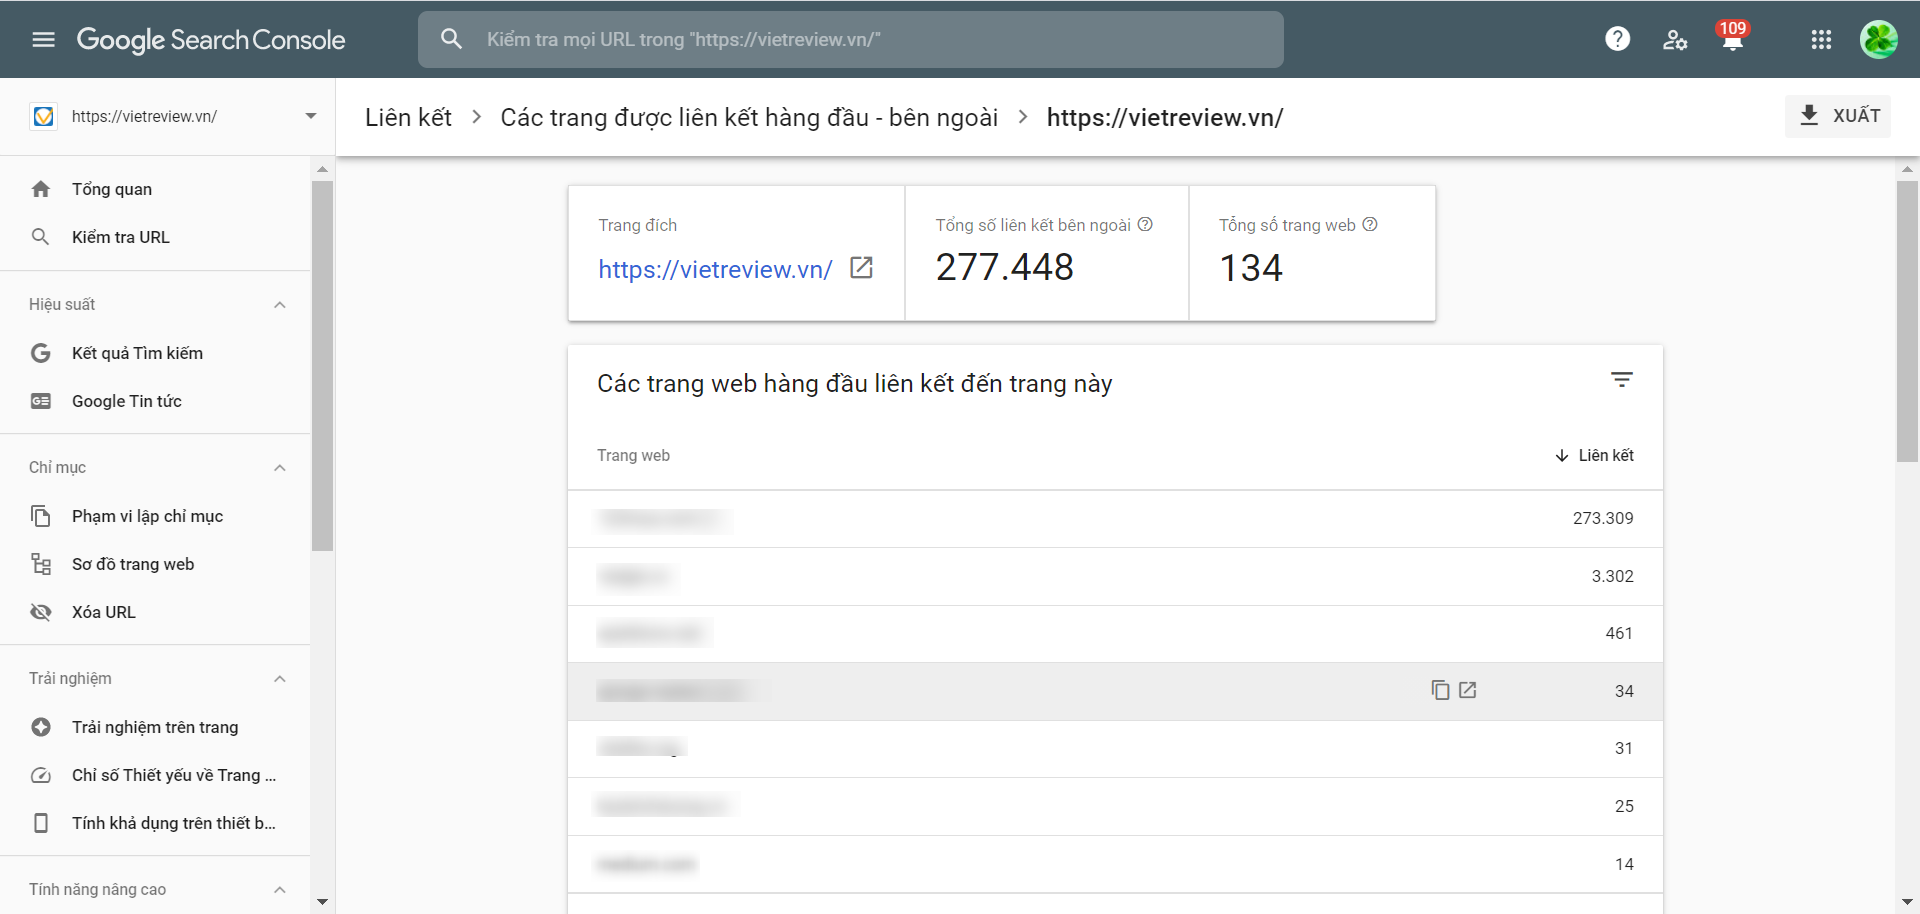Open the hamburger main menu
Image resolution: width=1920 pixels, height=914 pixels.
(43, 40)
